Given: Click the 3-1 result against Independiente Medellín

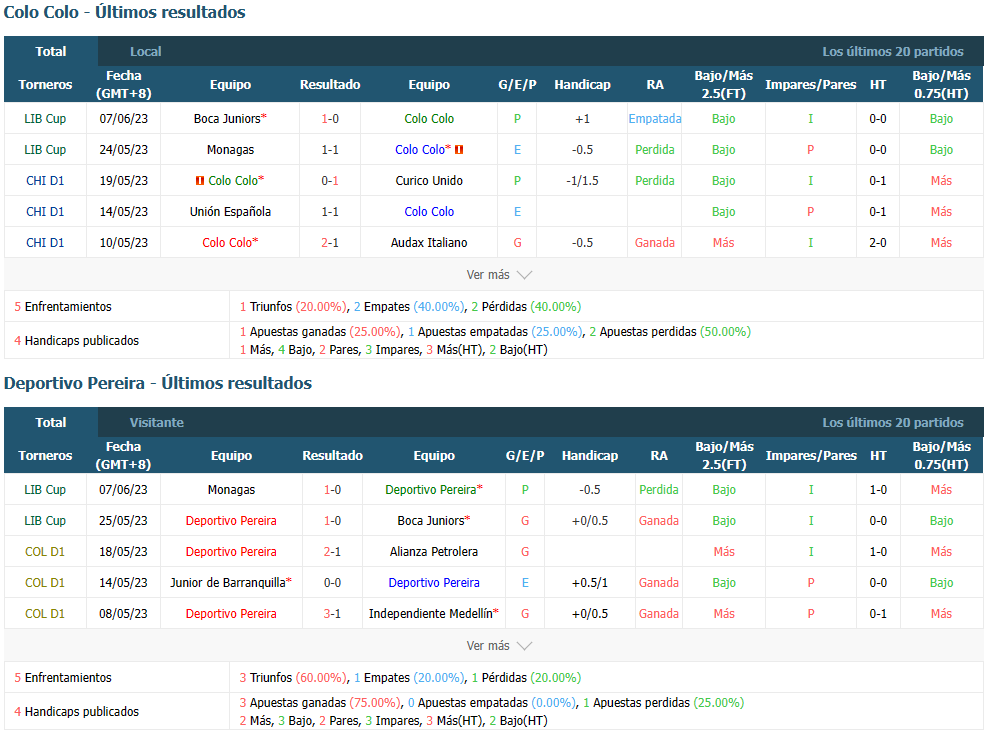Looking at the screenshot, I should coord(333,613).
